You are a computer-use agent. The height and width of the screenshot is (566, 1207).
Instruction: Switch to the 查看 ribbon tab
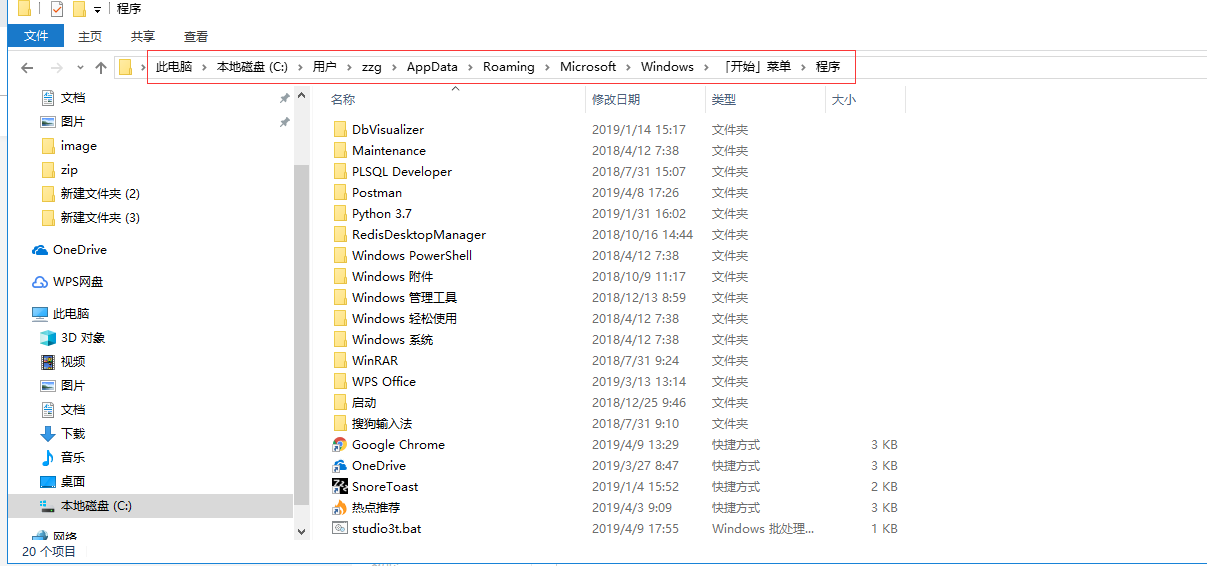pos(196,35)
